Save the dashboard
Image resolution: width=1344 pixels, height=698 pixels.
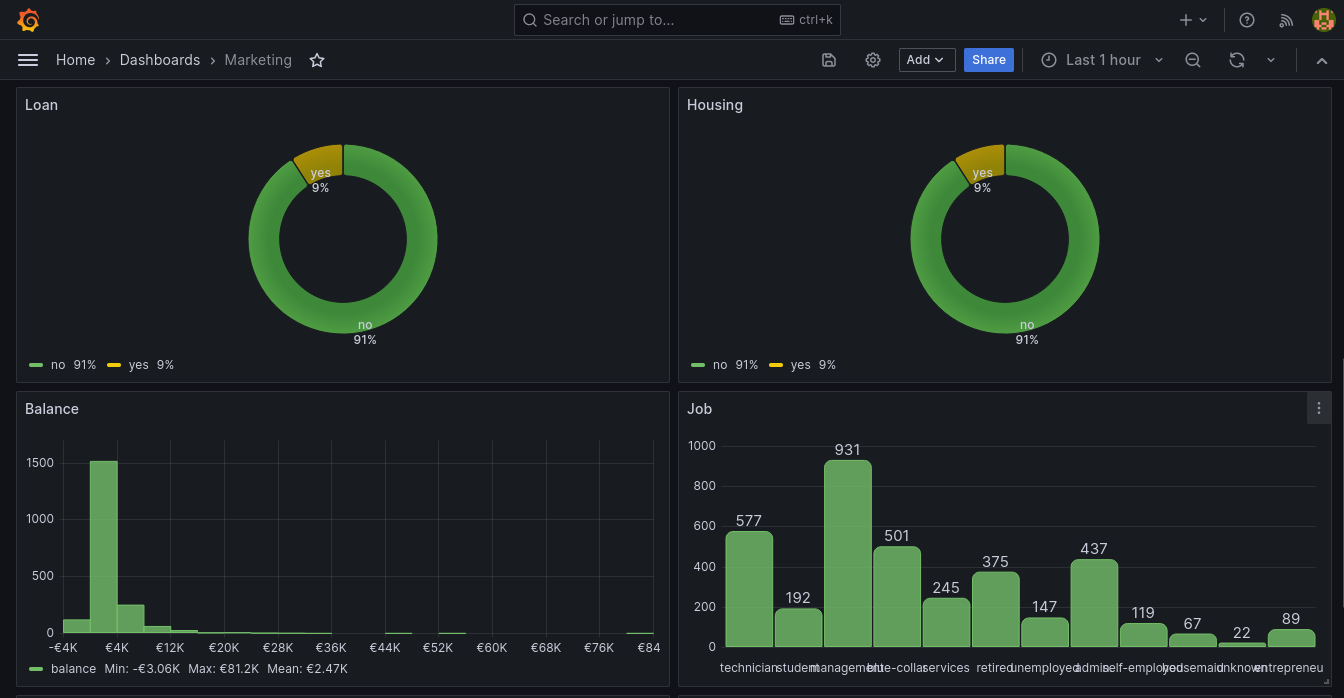point(828,60)
